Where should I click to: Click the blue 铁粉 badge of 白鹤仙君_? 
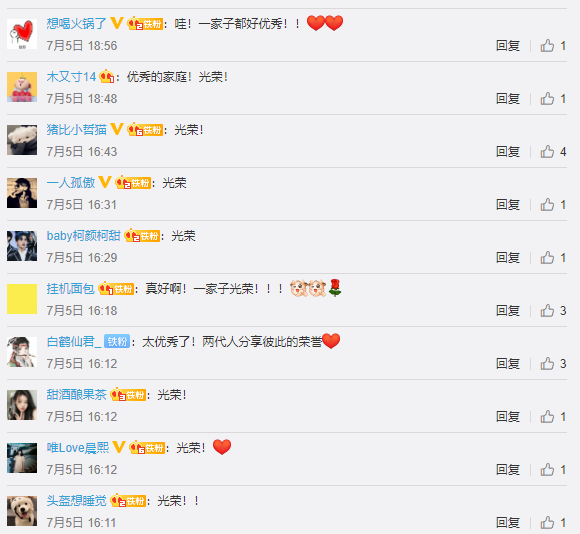pyautogui.click(x=117, y=341)
